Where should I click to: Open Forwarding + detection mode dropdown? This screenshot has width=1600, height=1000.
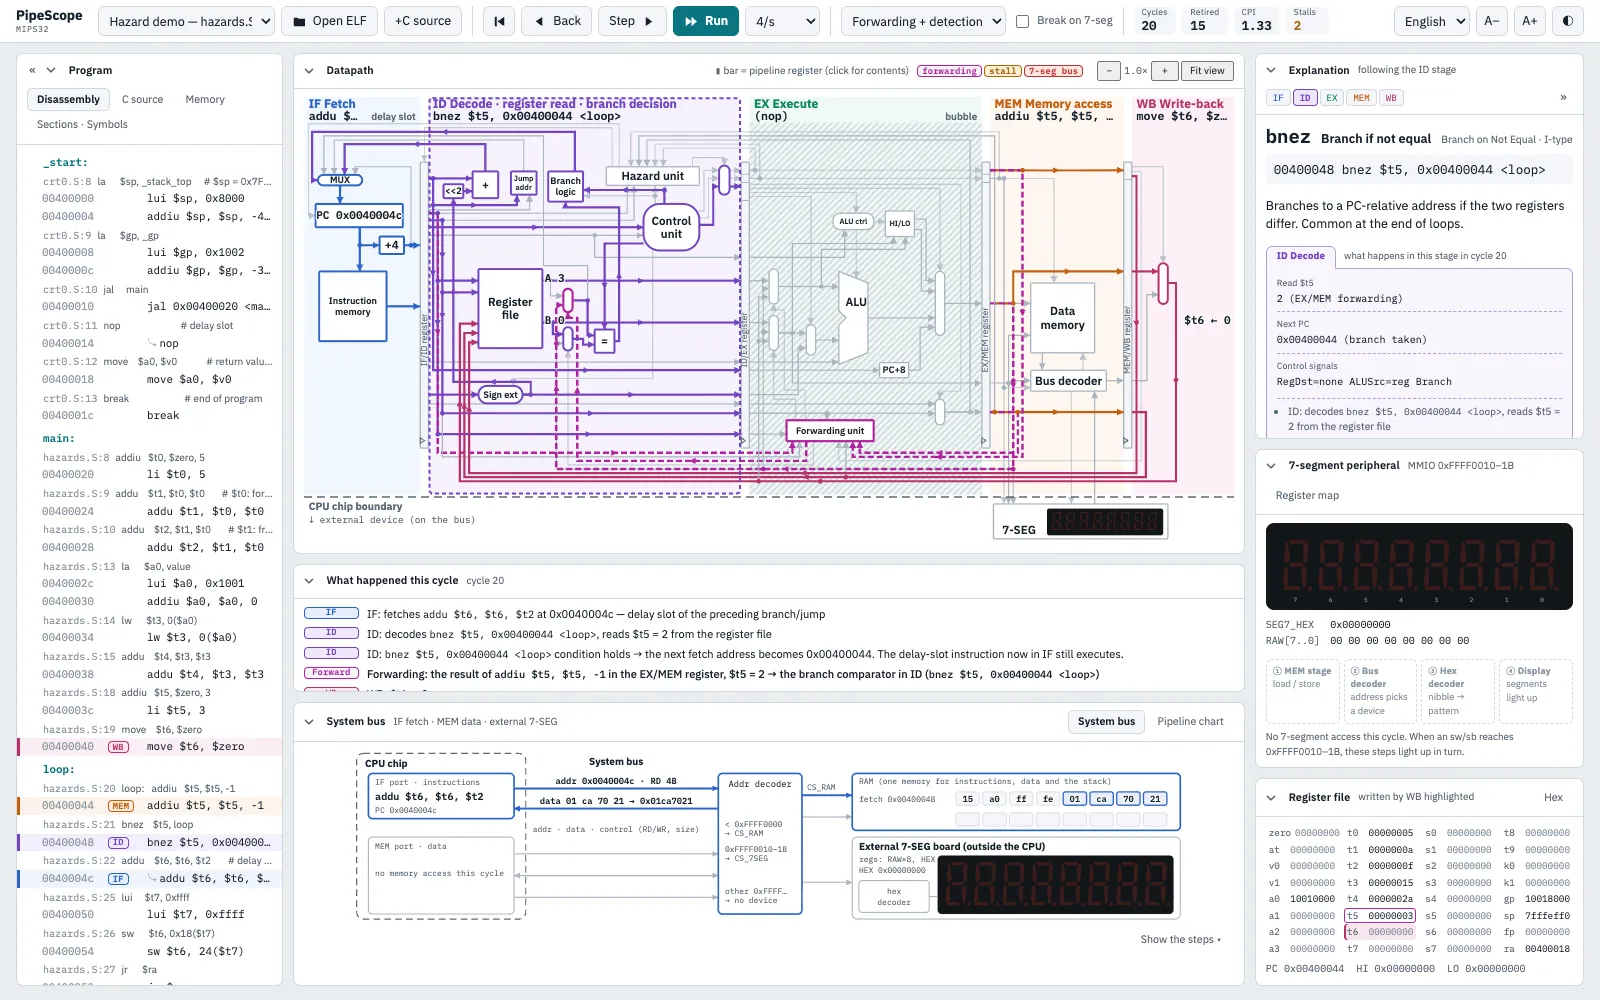[x=923, y=21]
